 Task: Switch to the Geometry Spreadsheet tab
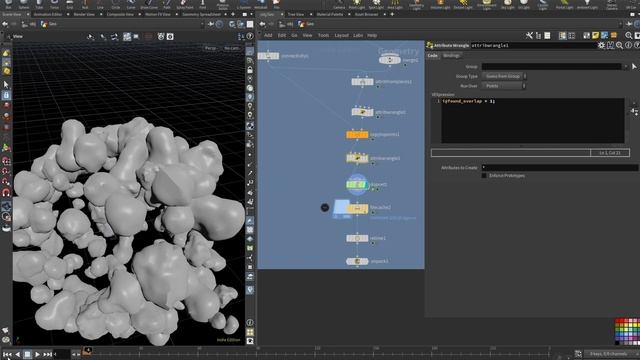pyautogui.click(x=201, y=14)
